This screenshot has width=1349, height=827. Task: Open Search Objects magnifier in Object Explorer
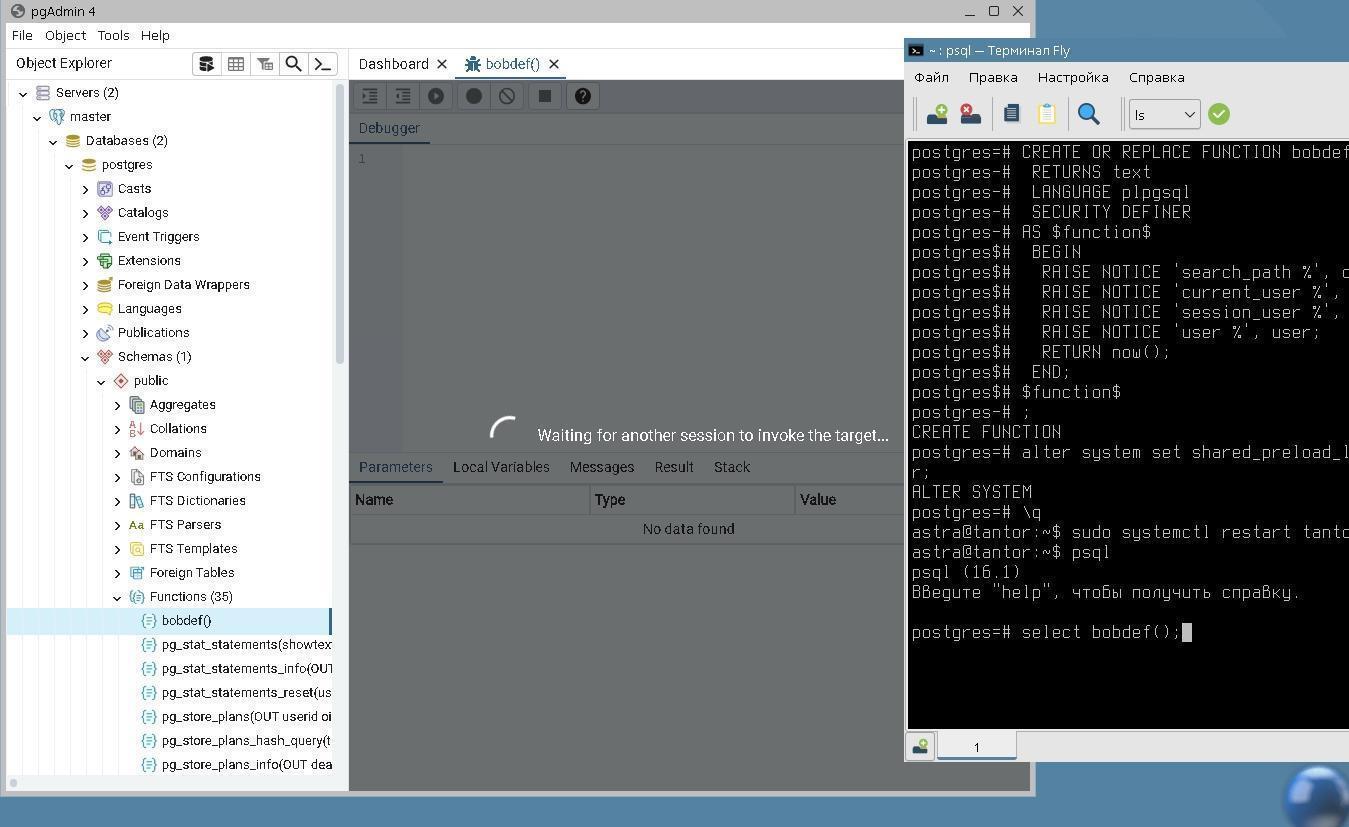293,64
